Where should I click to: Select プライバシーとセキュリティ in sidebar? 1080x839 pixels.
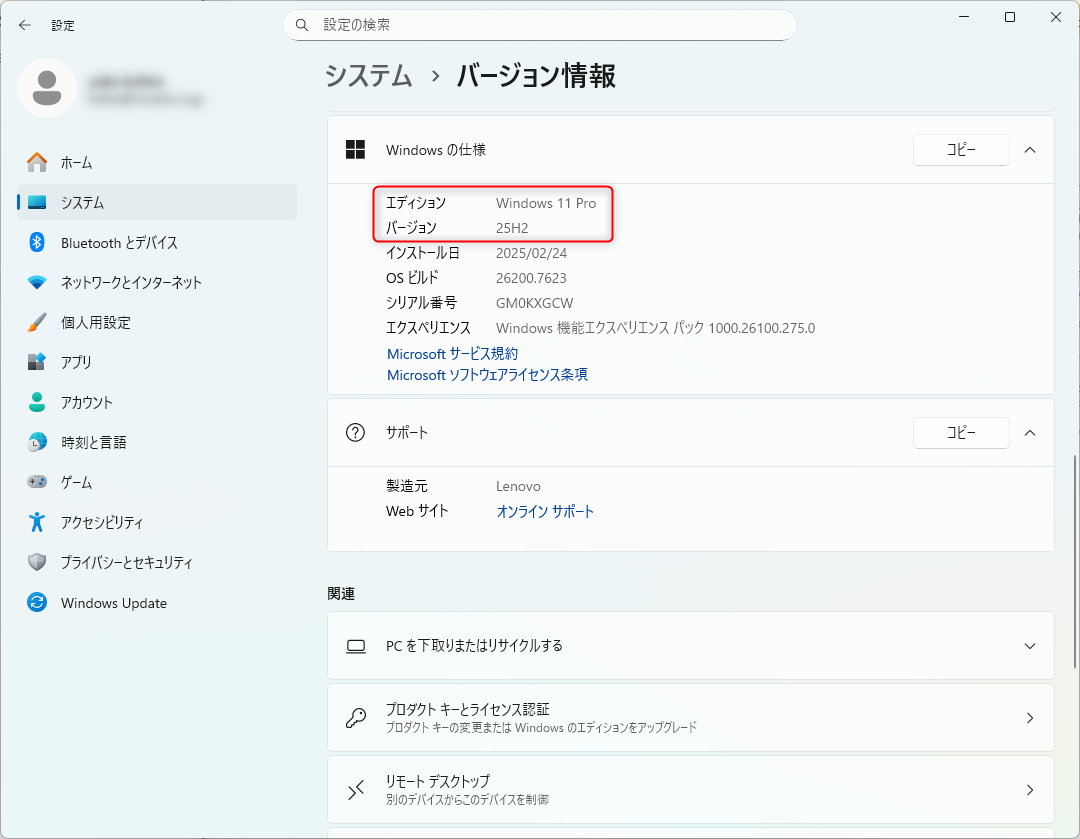126,562
